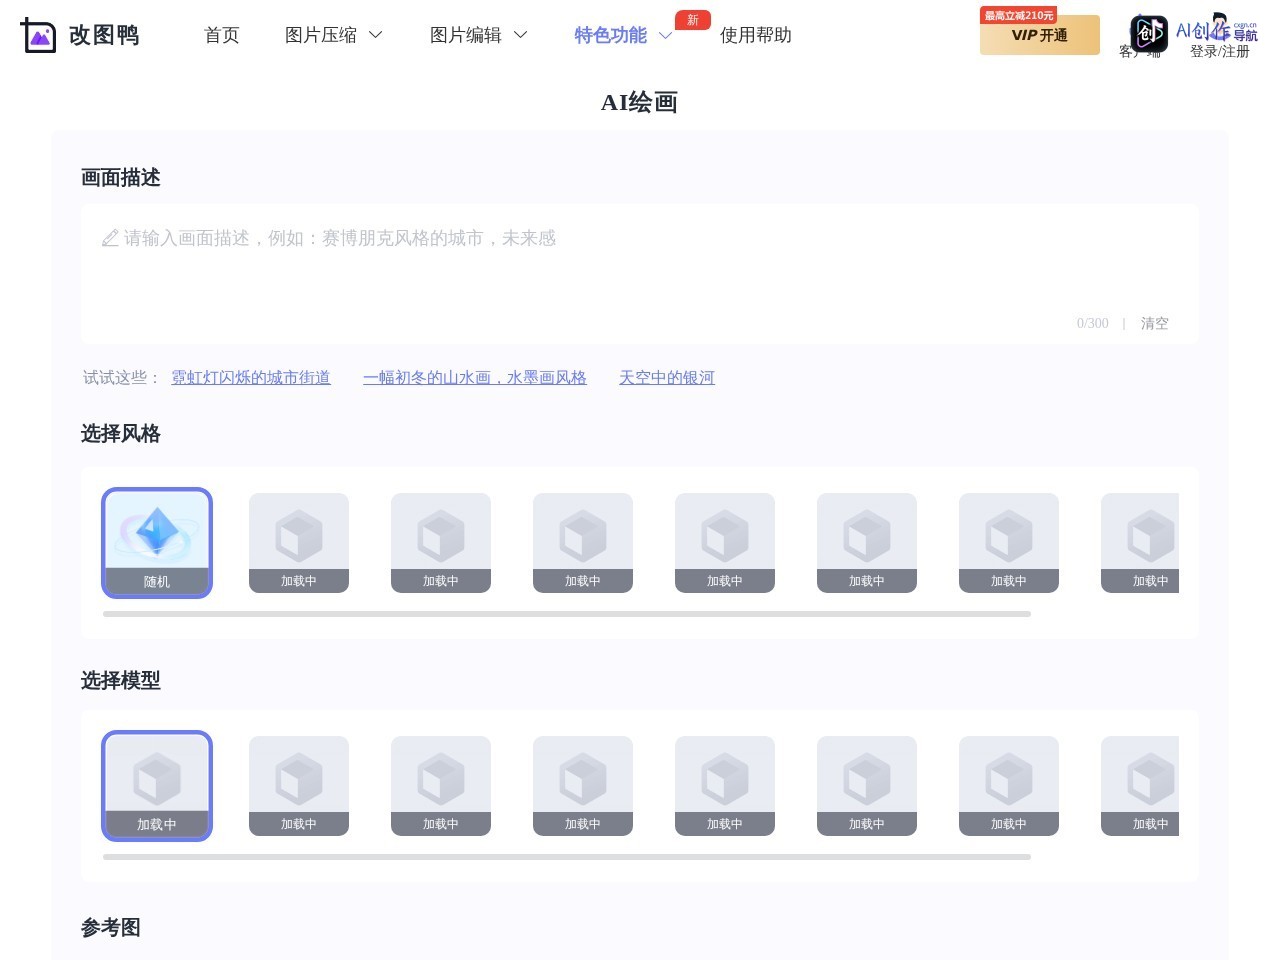Screen dimensions: 1280x960
Task: Select the 随机 style card
Action: 157,543
